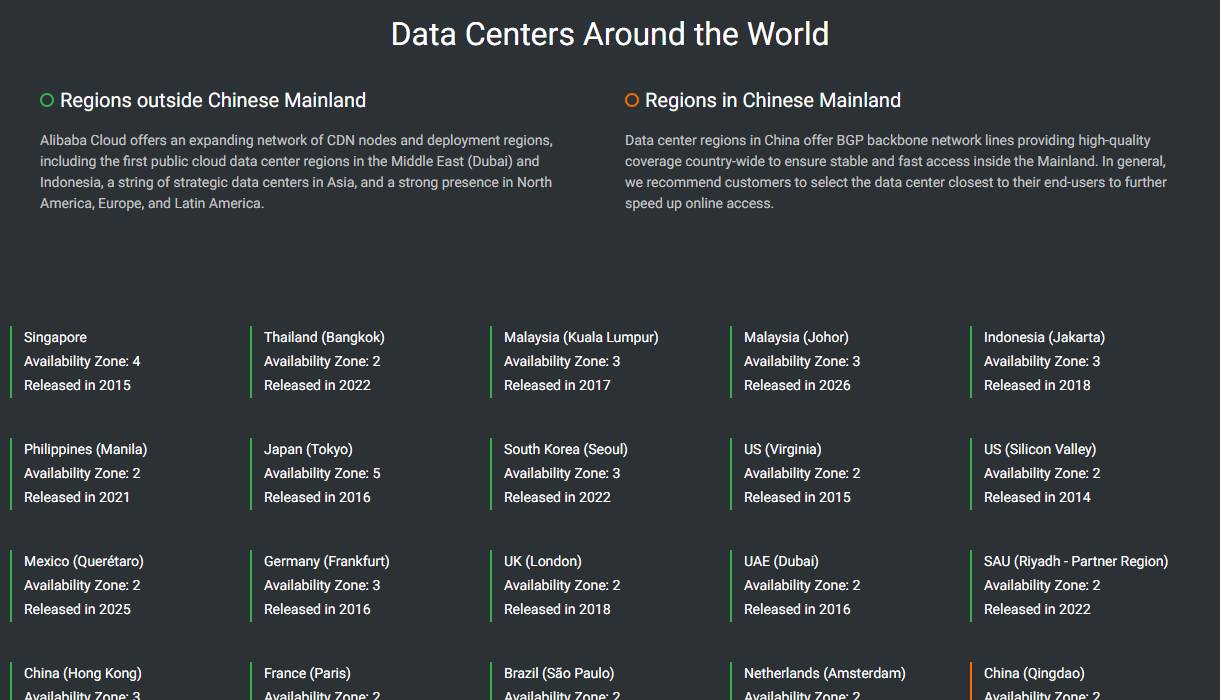Click "Released in 2021" under Philippines (Manila)
The width and height of the screenshot is (1220, 700).
tap(77, 497)
